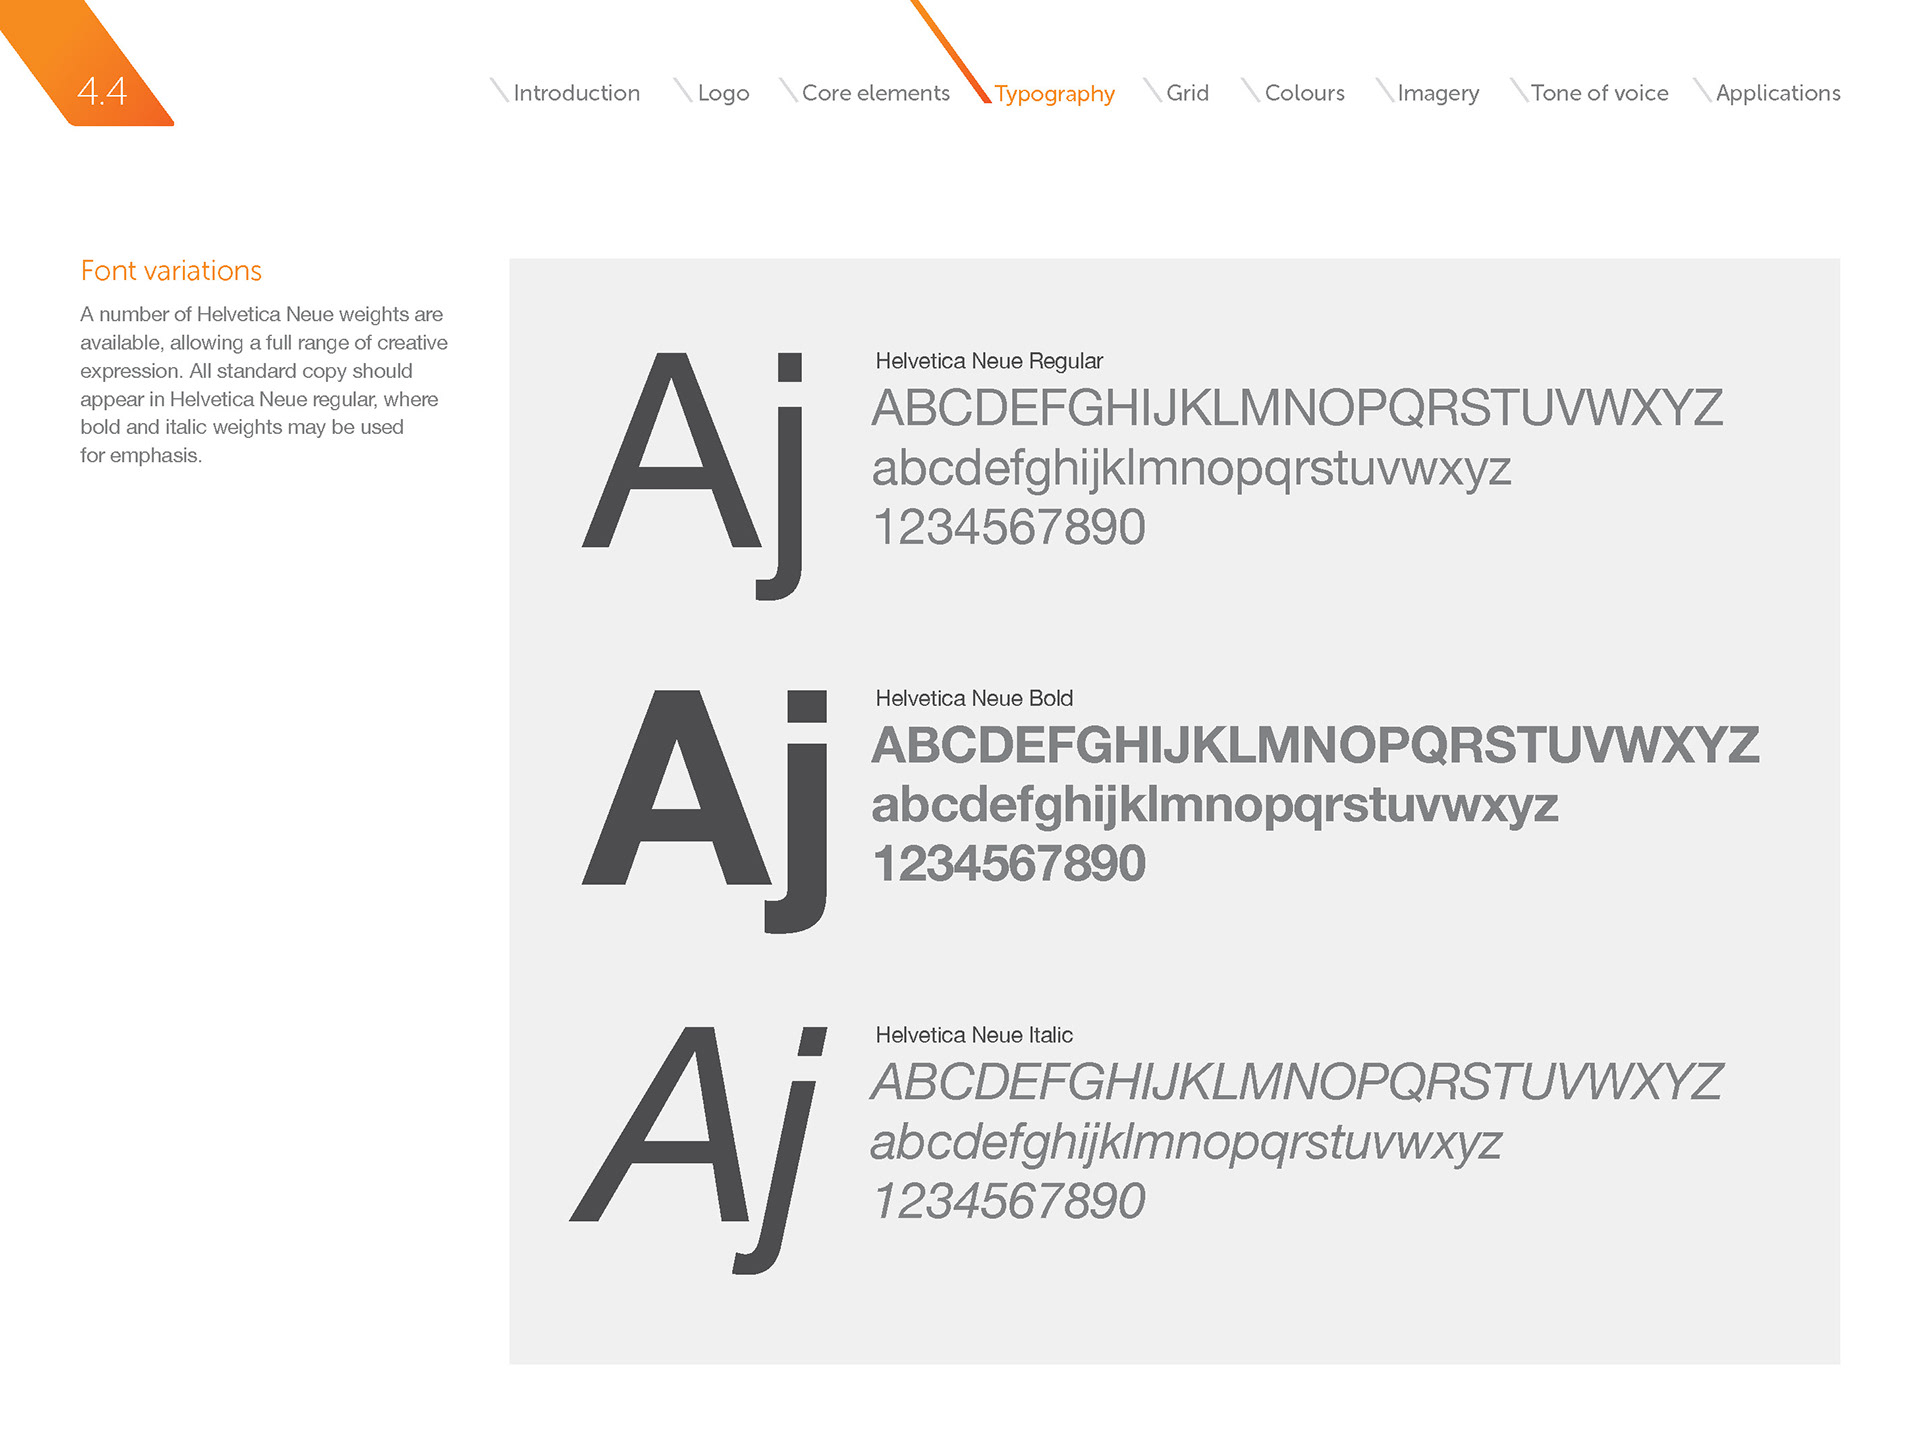Jump to the Applications tab
This screenshot has width=1920, height=1440.
(x=1777, y=93)
